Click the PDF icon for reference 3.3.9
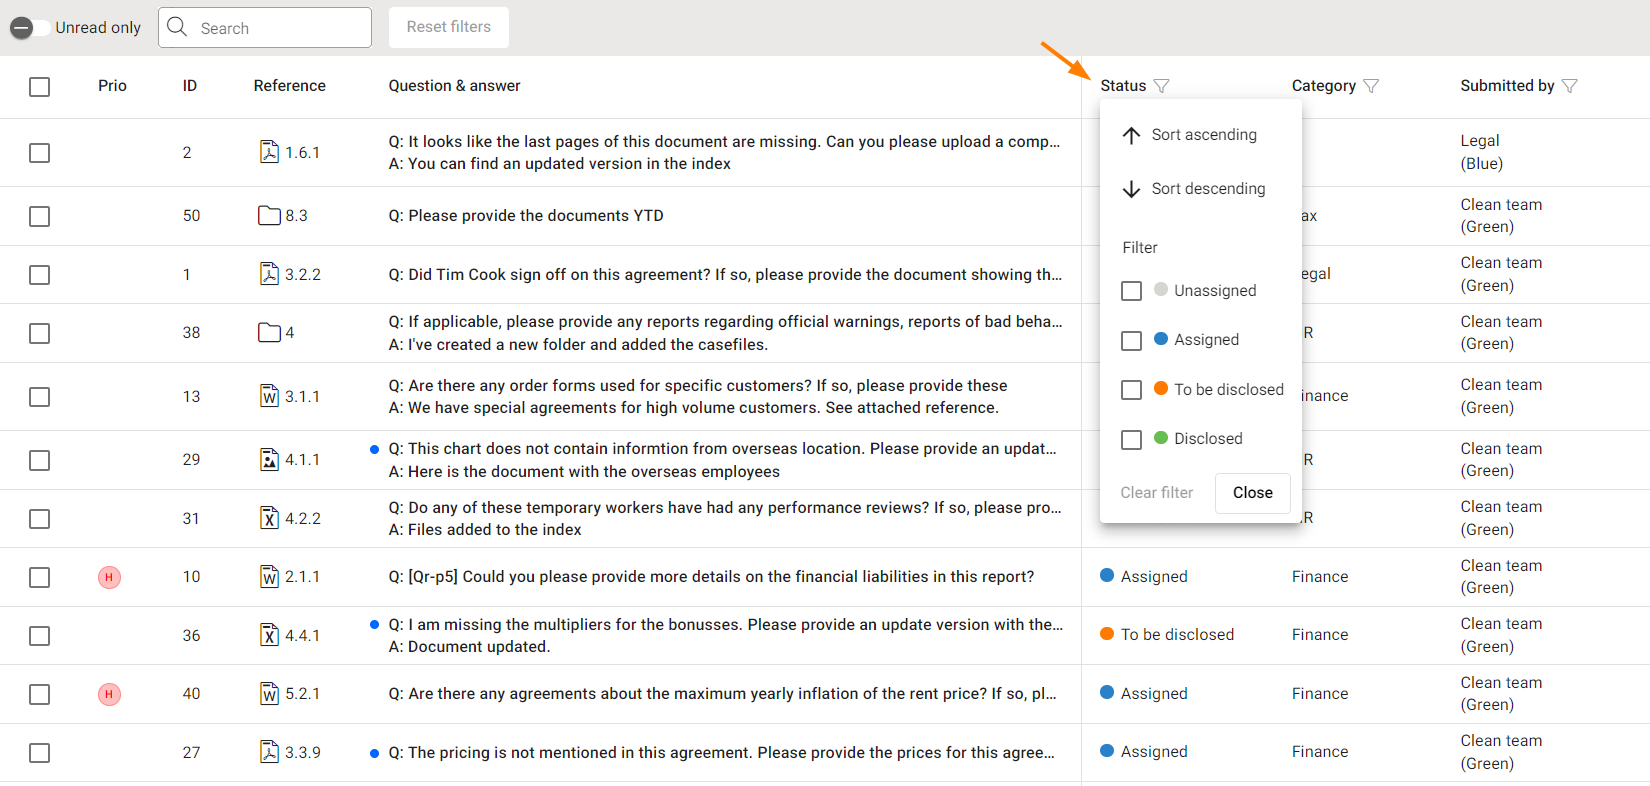Image resolution: width=1650 pixels, height=786 pixels. [x=269, y=752]
